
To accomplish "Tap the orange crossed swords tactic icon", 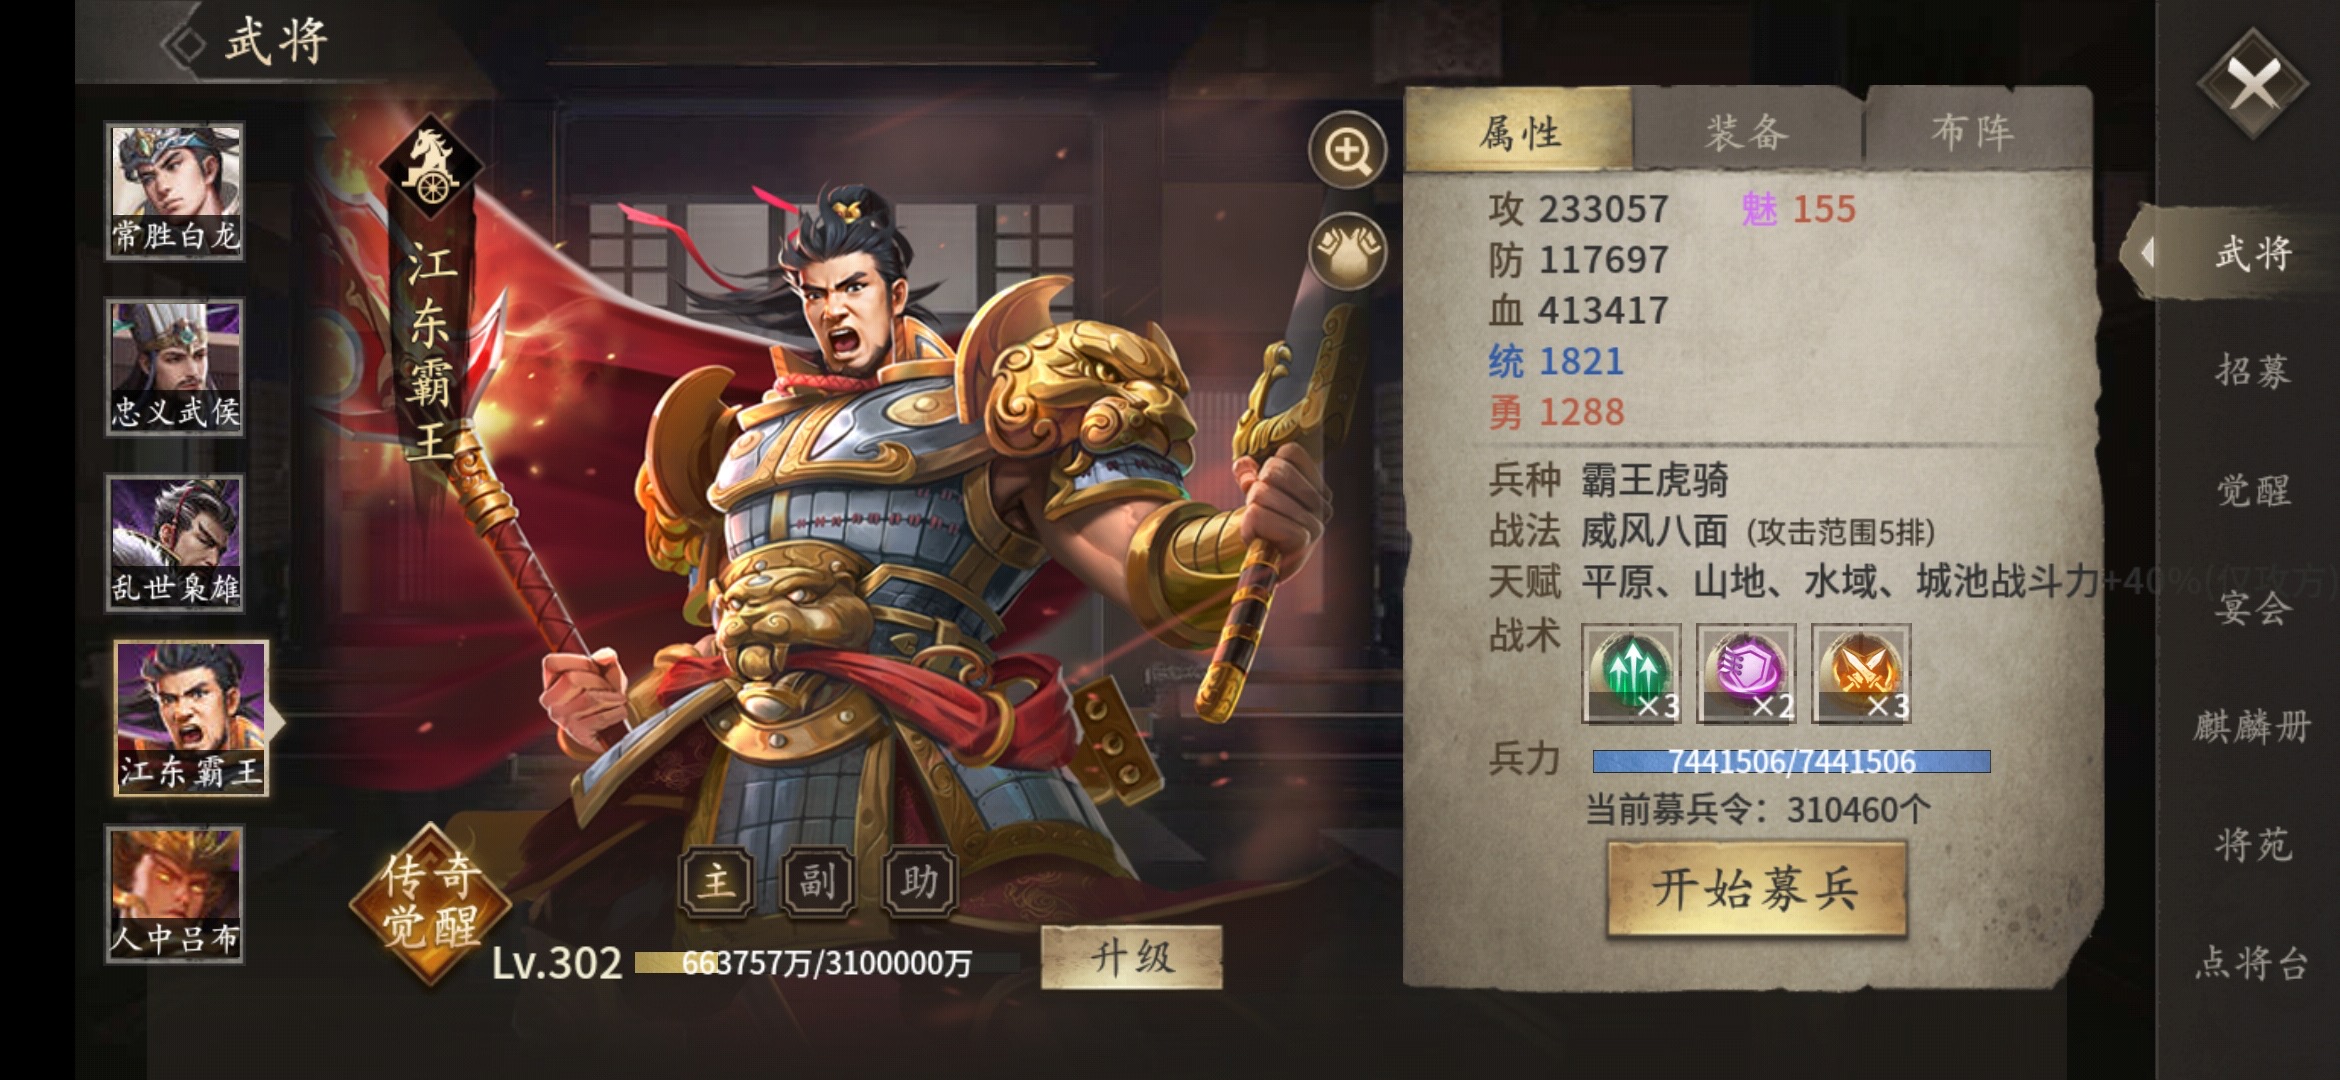I will 1861,673.
